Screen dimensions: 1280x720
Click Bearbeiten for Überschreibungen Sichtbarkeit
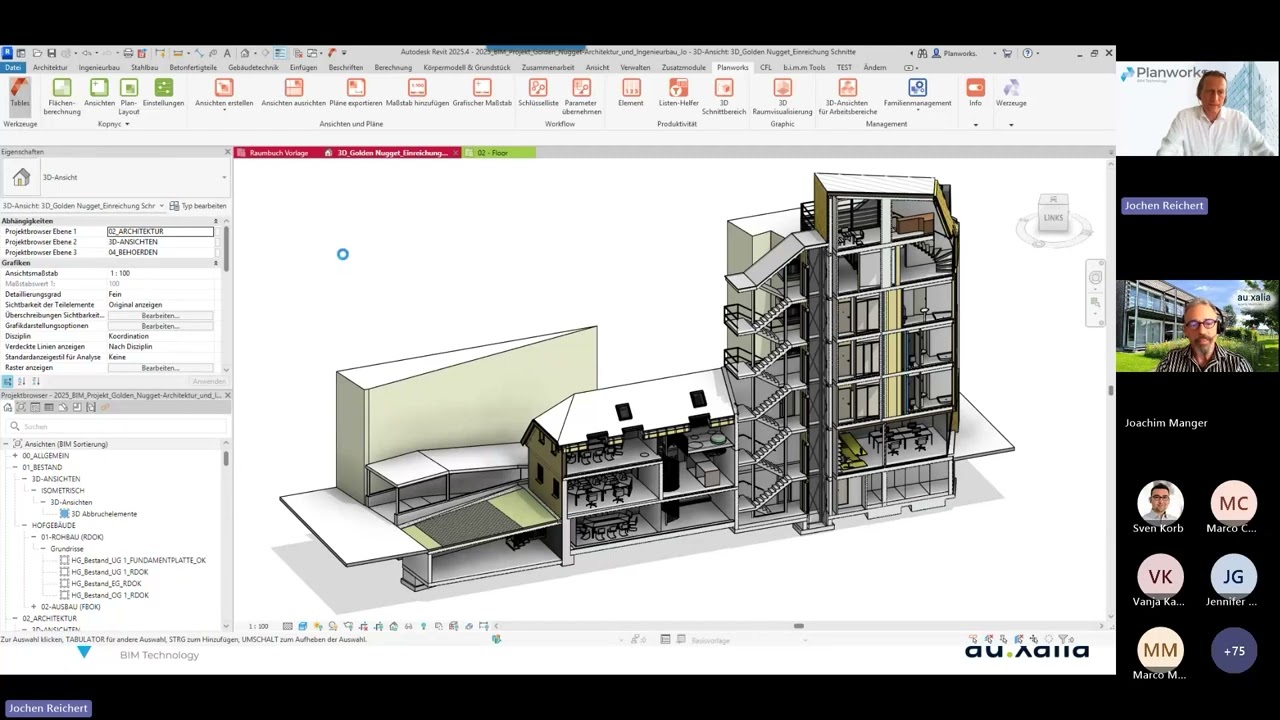pos(160,315)
